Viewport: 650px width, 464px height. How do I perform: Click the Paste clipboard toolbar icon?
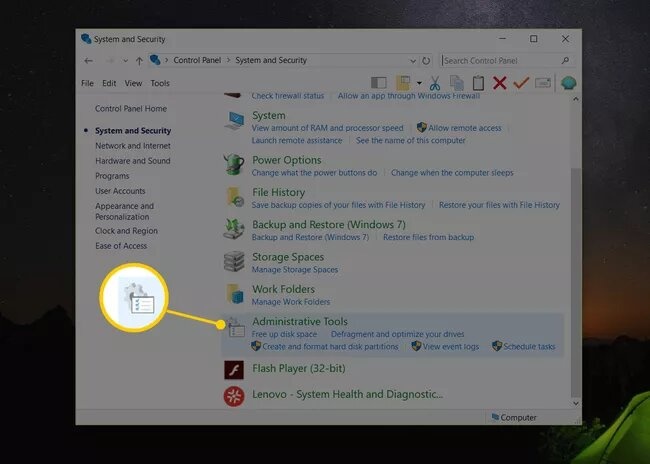(478, 83)
